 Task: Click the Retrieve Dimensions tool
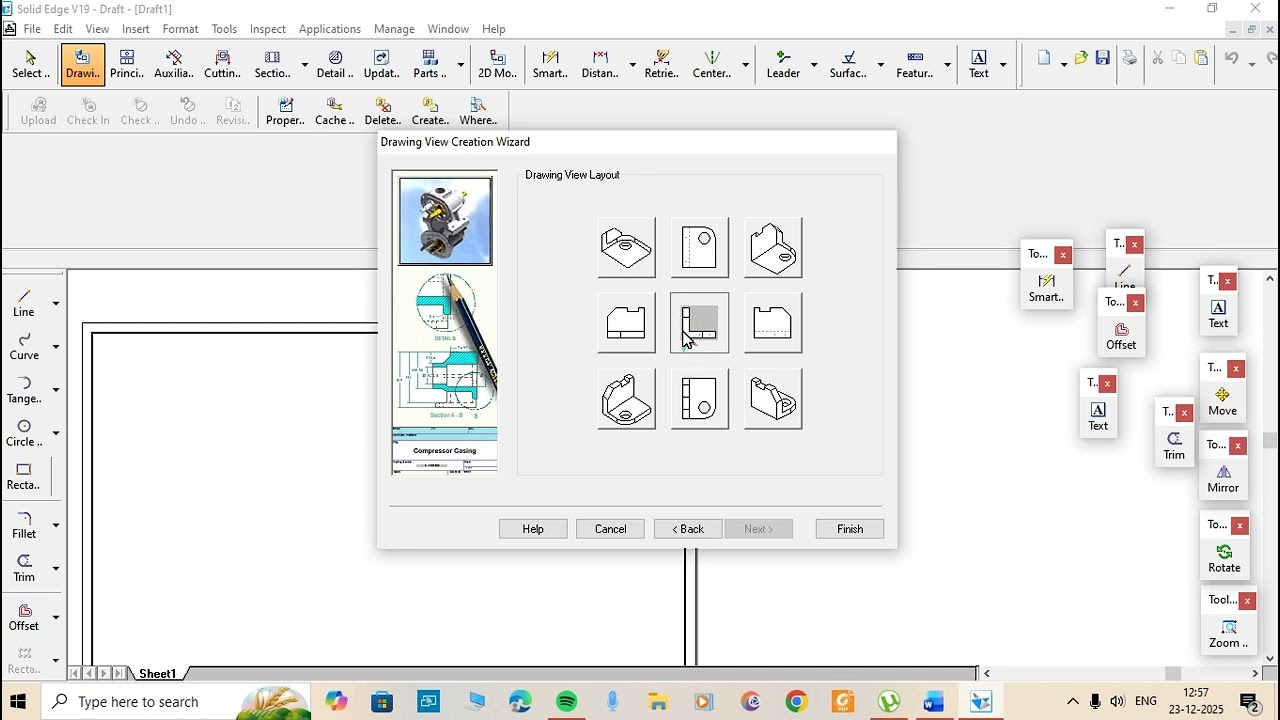[x=661, y=65]
